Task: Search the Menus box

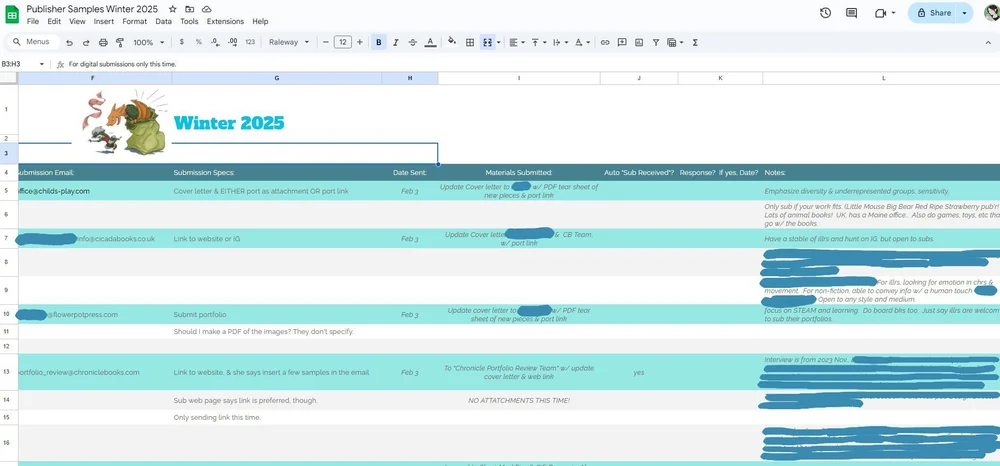Action: 35,42
